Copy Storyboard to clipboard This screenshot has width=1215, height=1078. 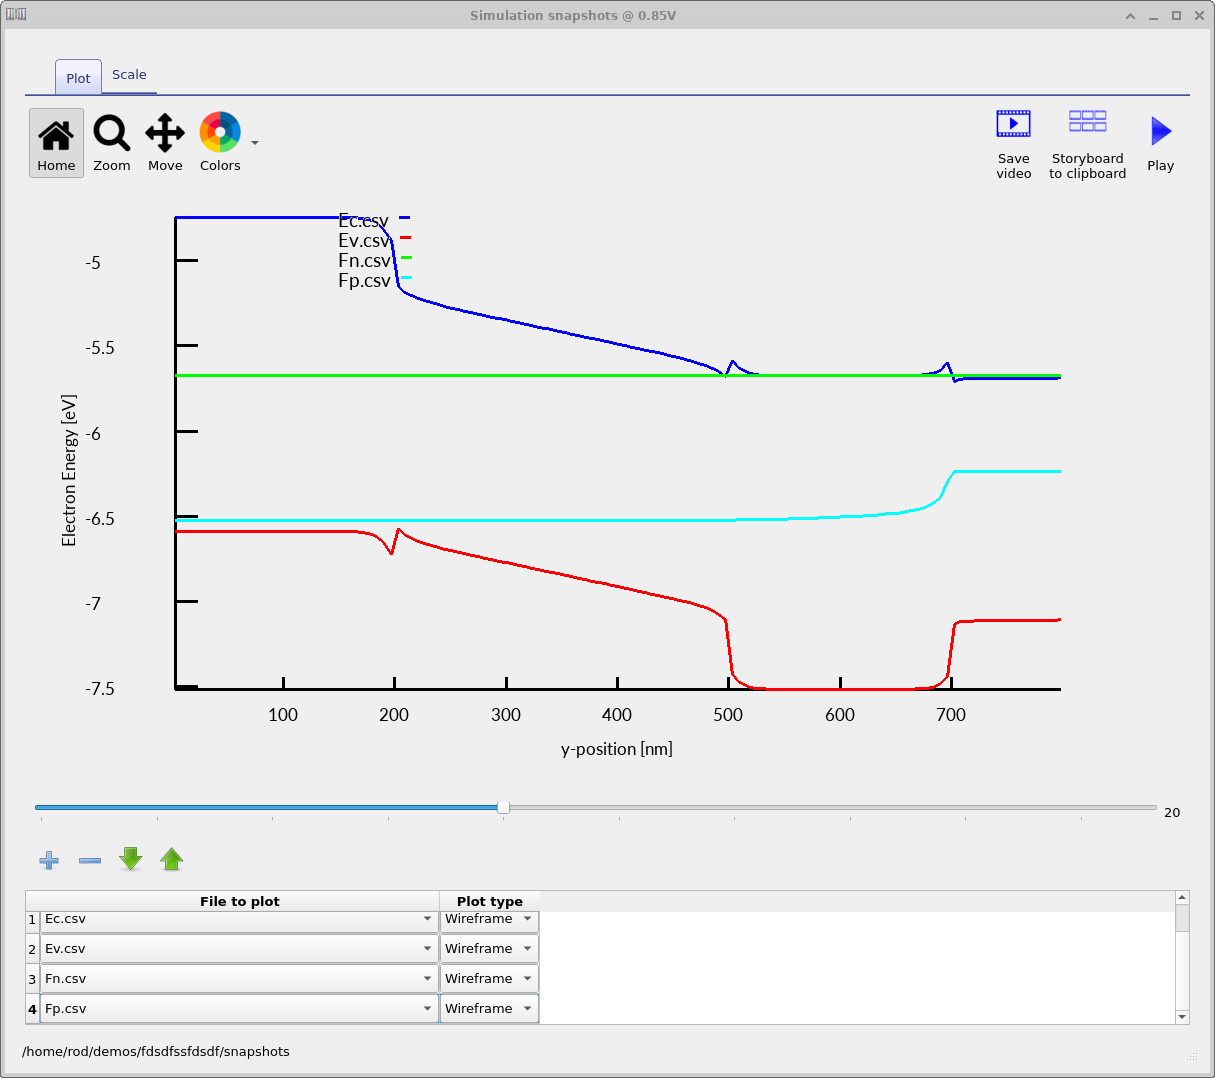pyautogui.click(x=1087, y=144)
